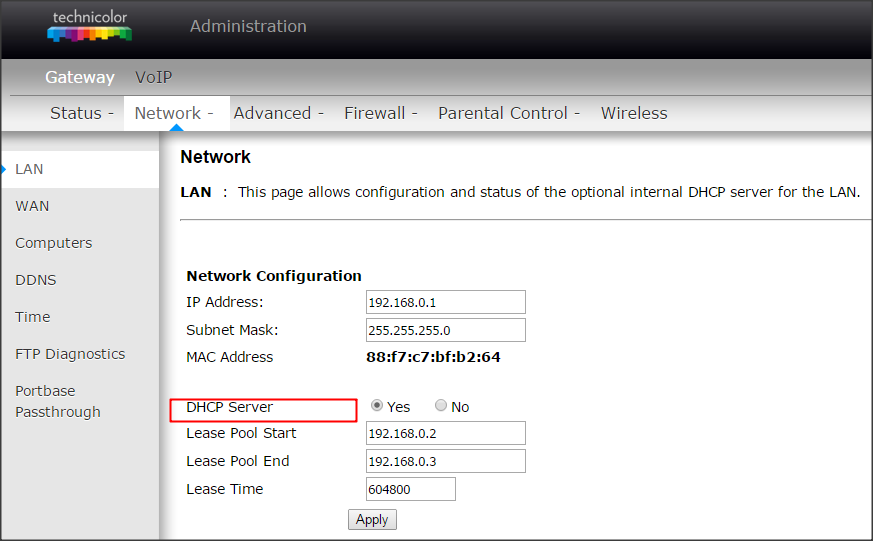Go to the Computers page
Viewport: 873px width, 541px height.
(53, 243)
